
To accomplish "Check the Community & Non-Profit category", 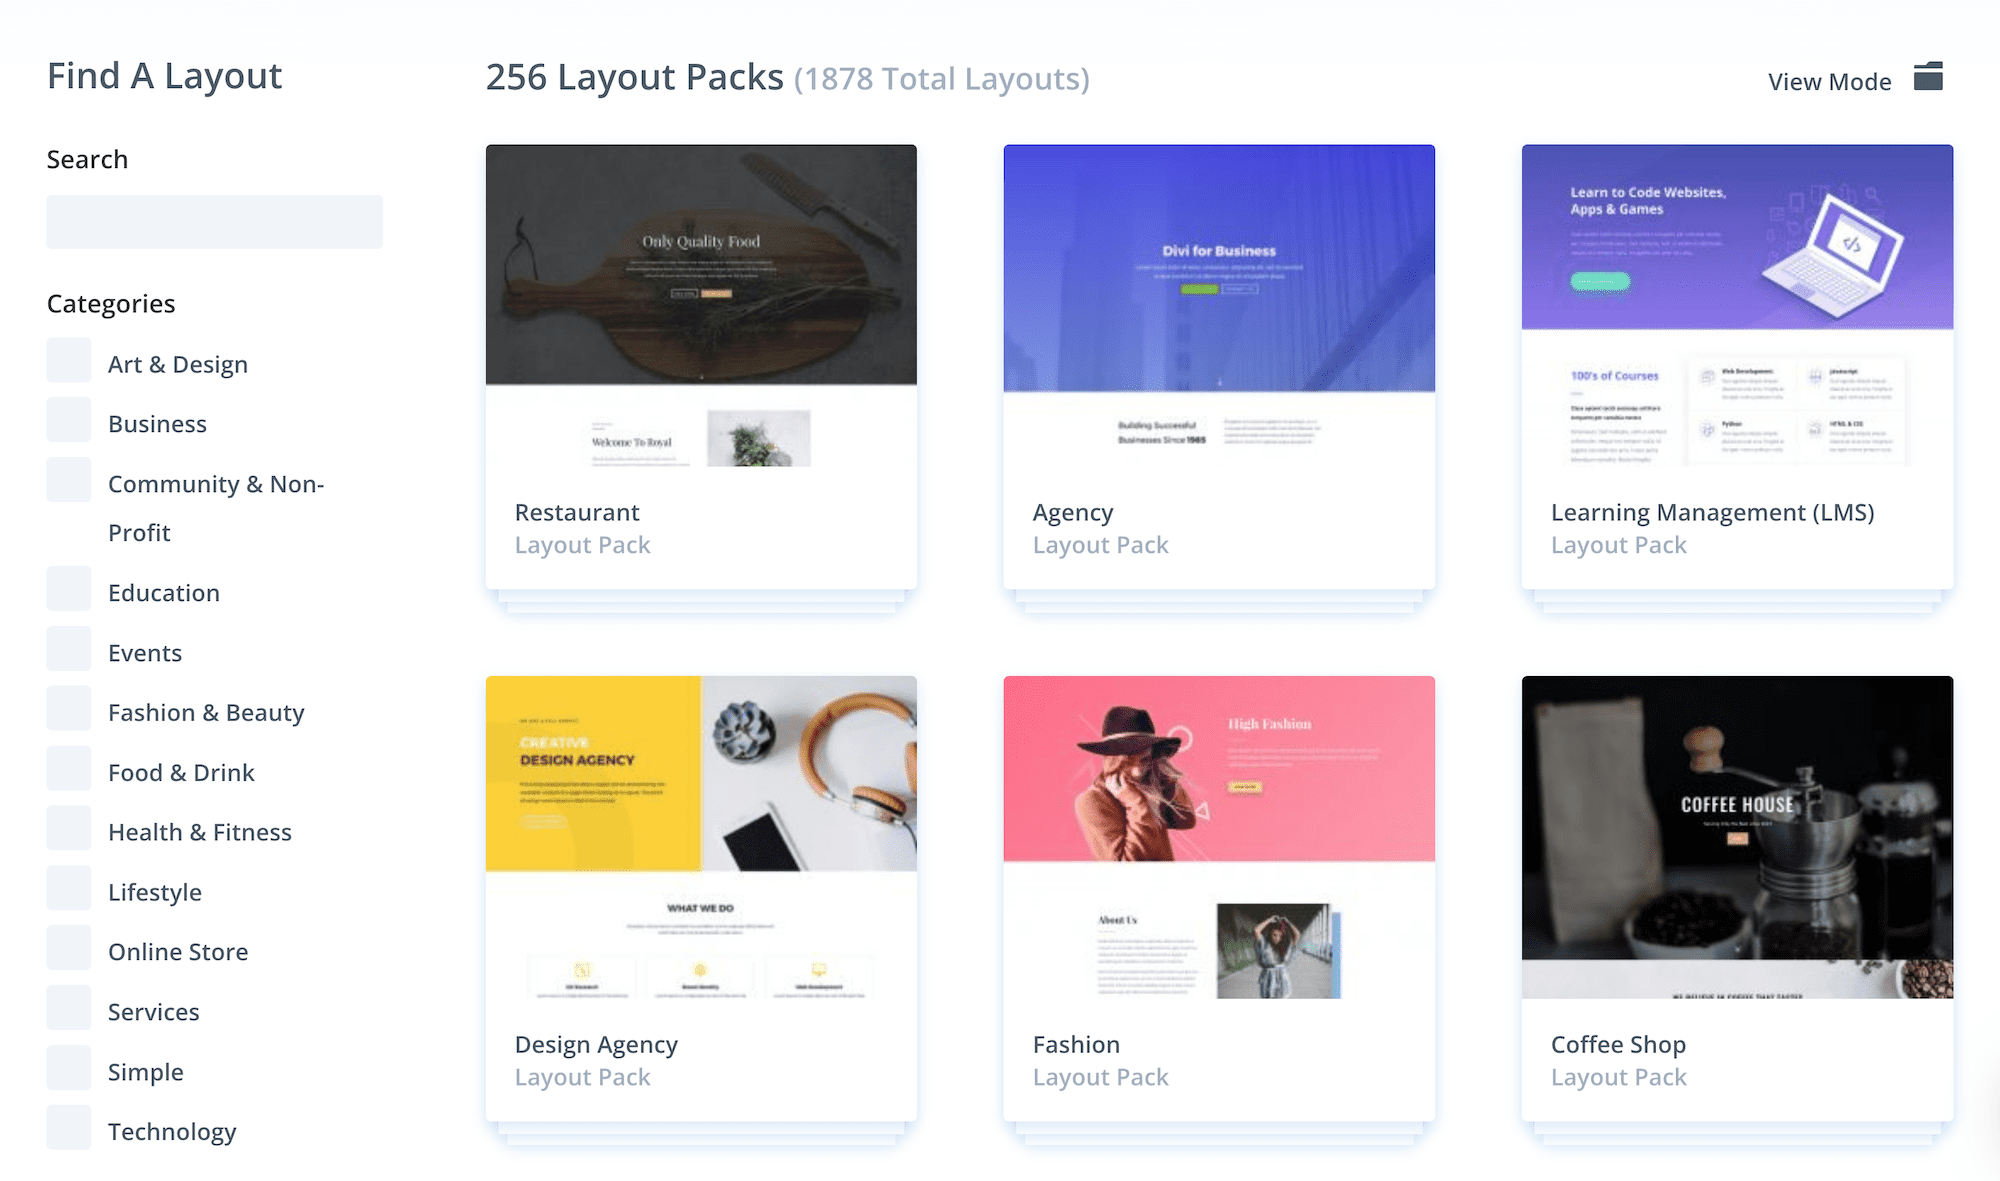I will 68,479.
